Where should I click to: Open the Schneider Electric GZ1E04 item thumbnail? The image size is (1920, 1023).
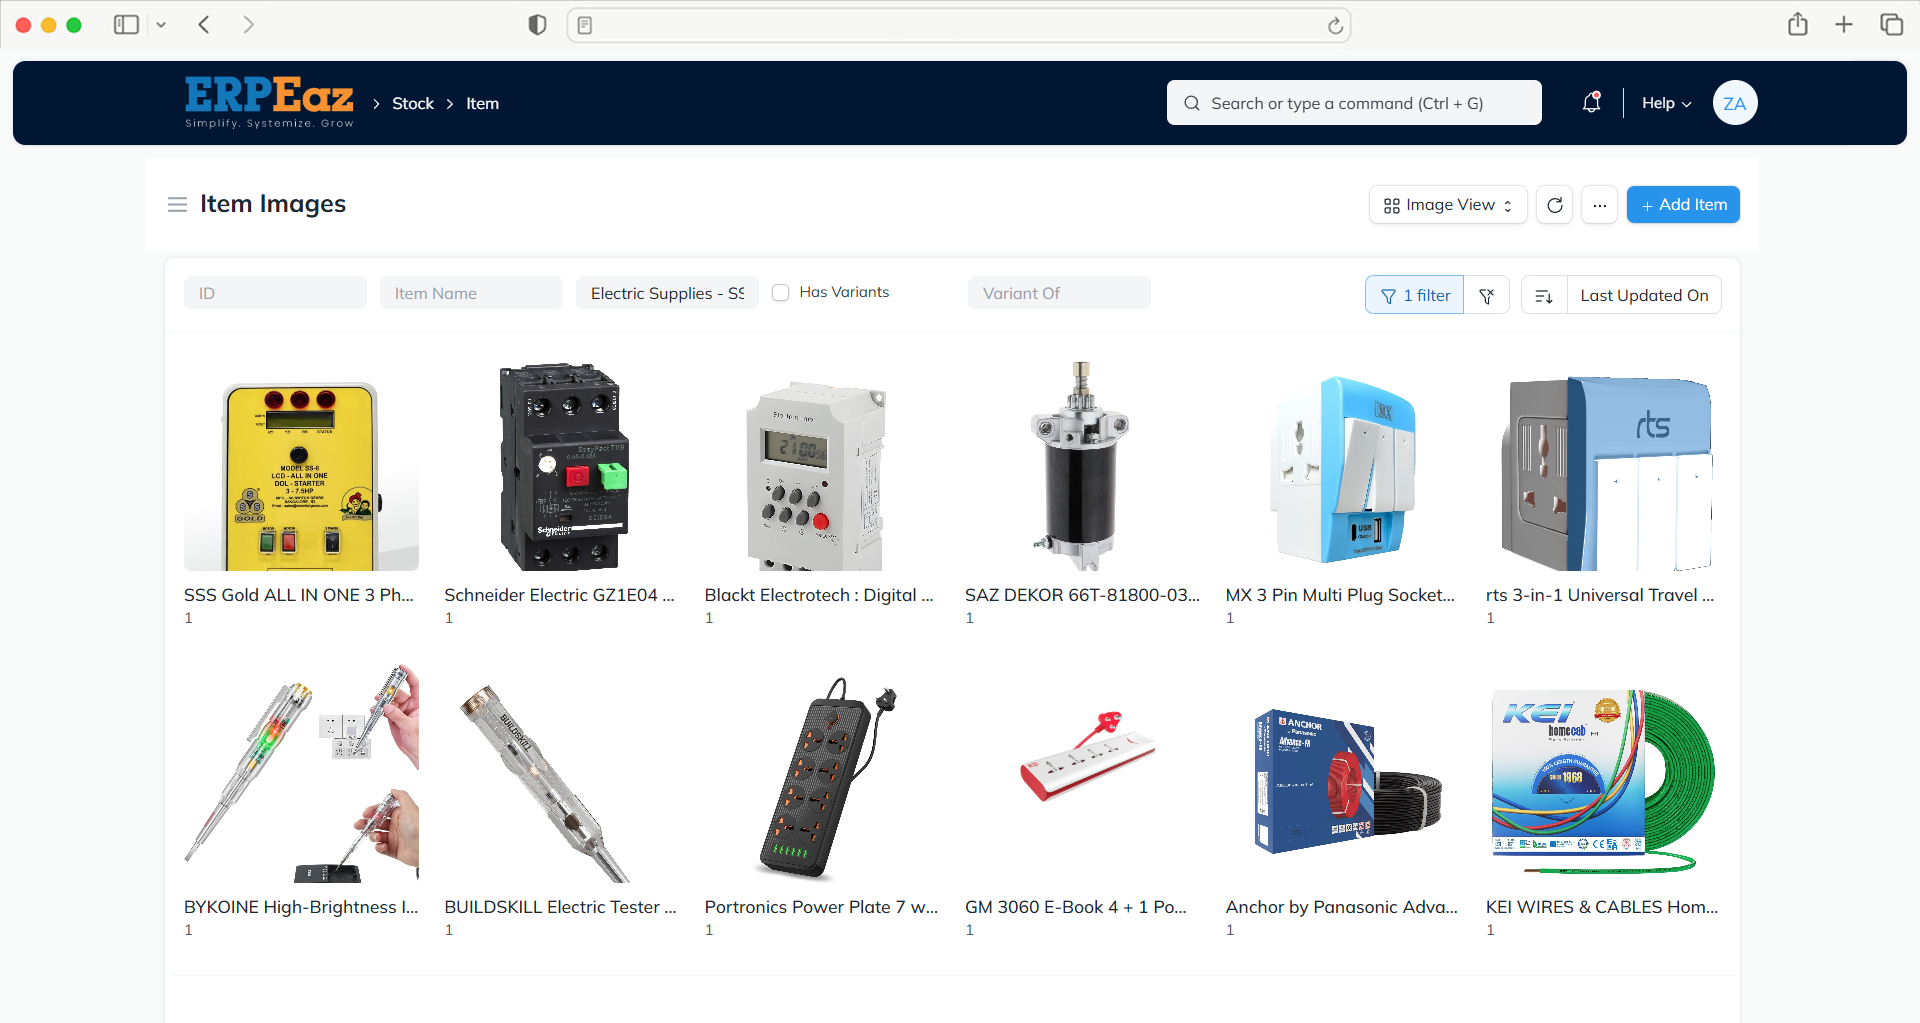[563, 467]
